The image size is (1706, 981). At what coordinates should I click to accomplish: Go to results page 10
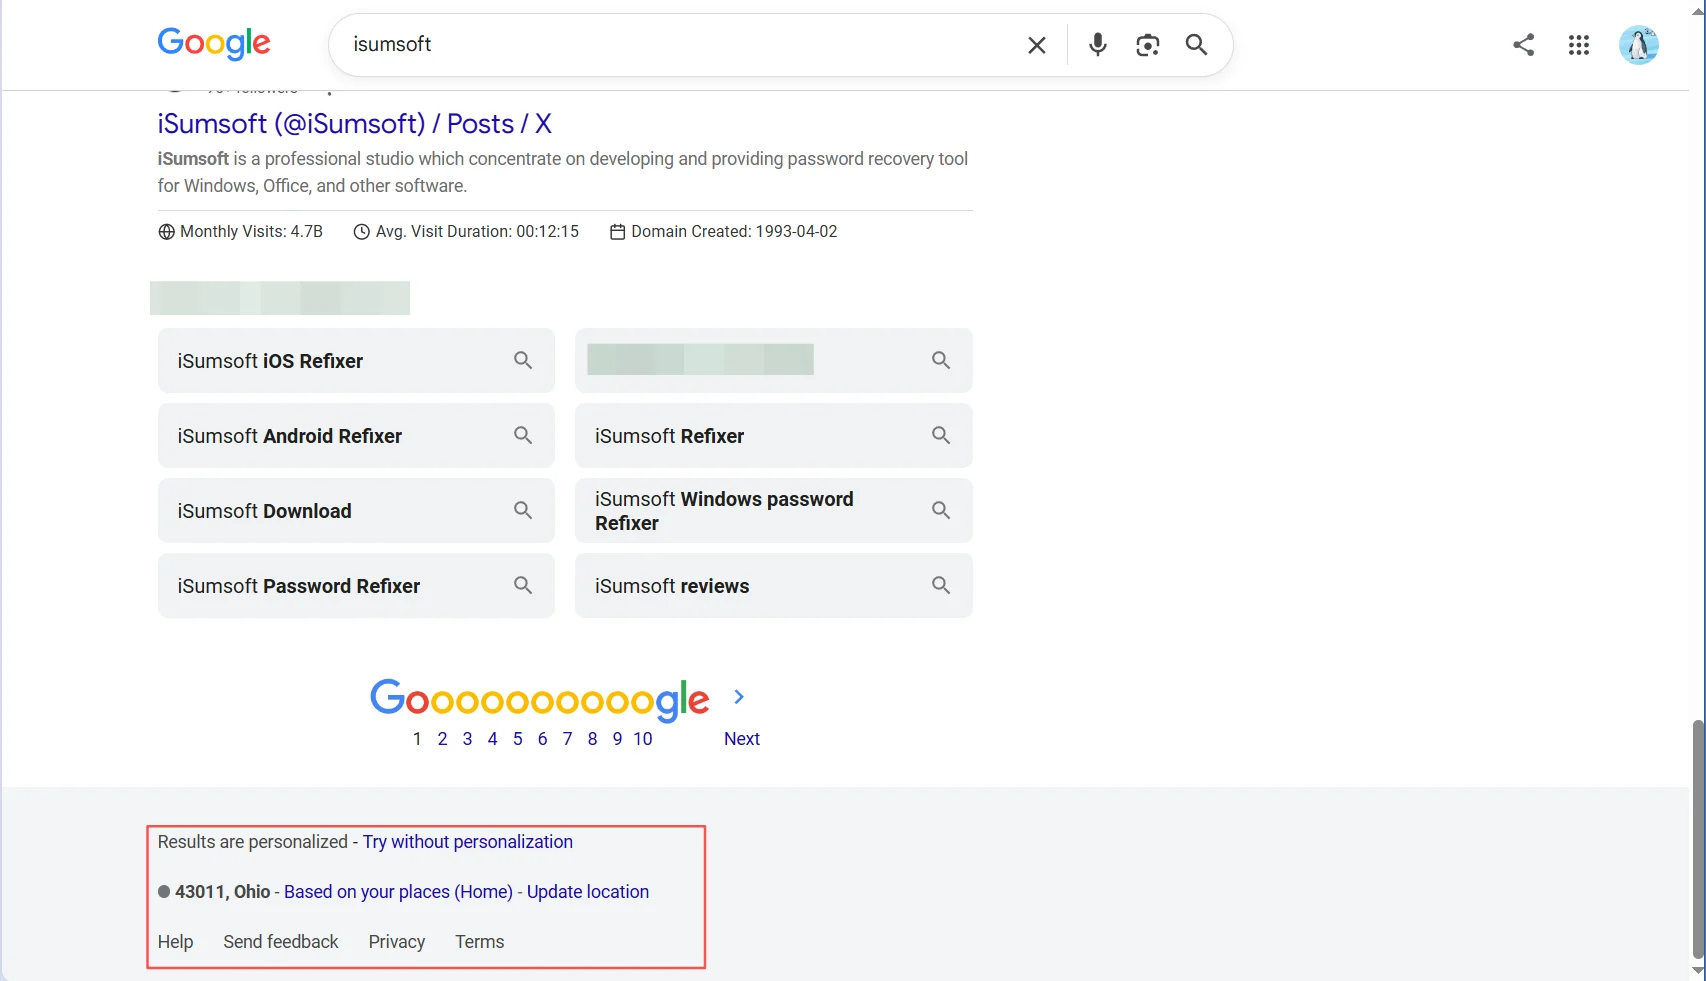[643, 739]
